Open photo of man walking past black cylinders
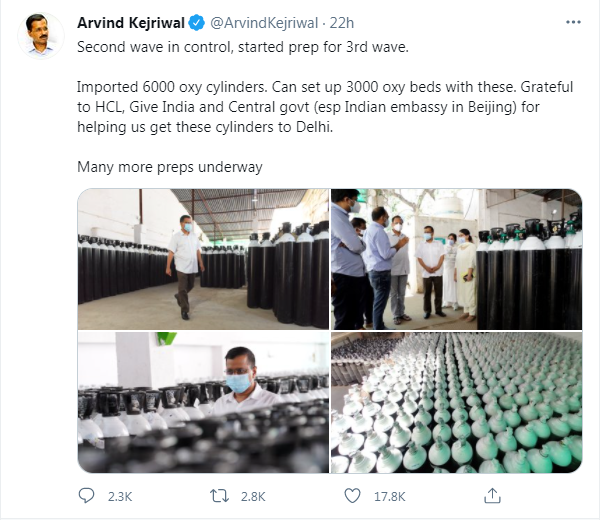 [x=203, y=256]
